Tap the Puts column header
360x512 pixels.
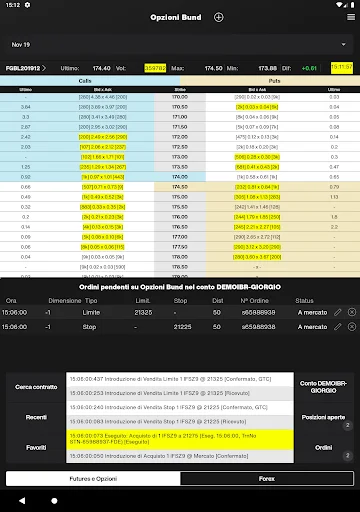coord(274,81)
